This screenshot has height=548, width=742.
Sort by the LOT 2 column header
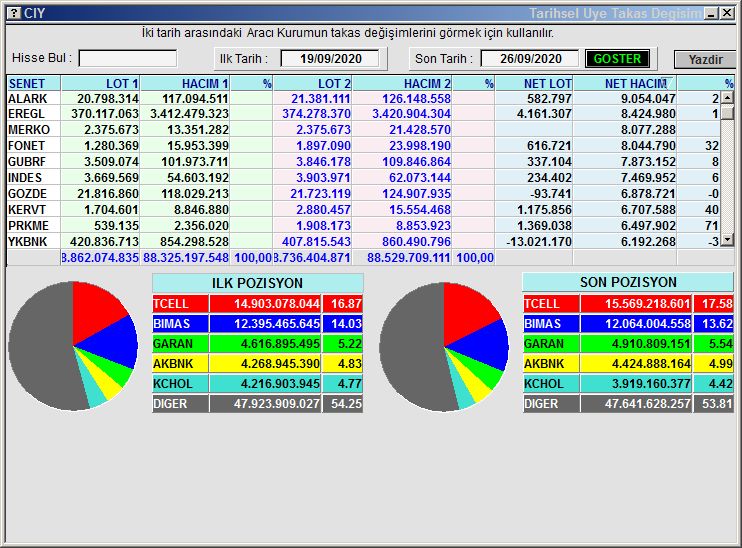312,83
